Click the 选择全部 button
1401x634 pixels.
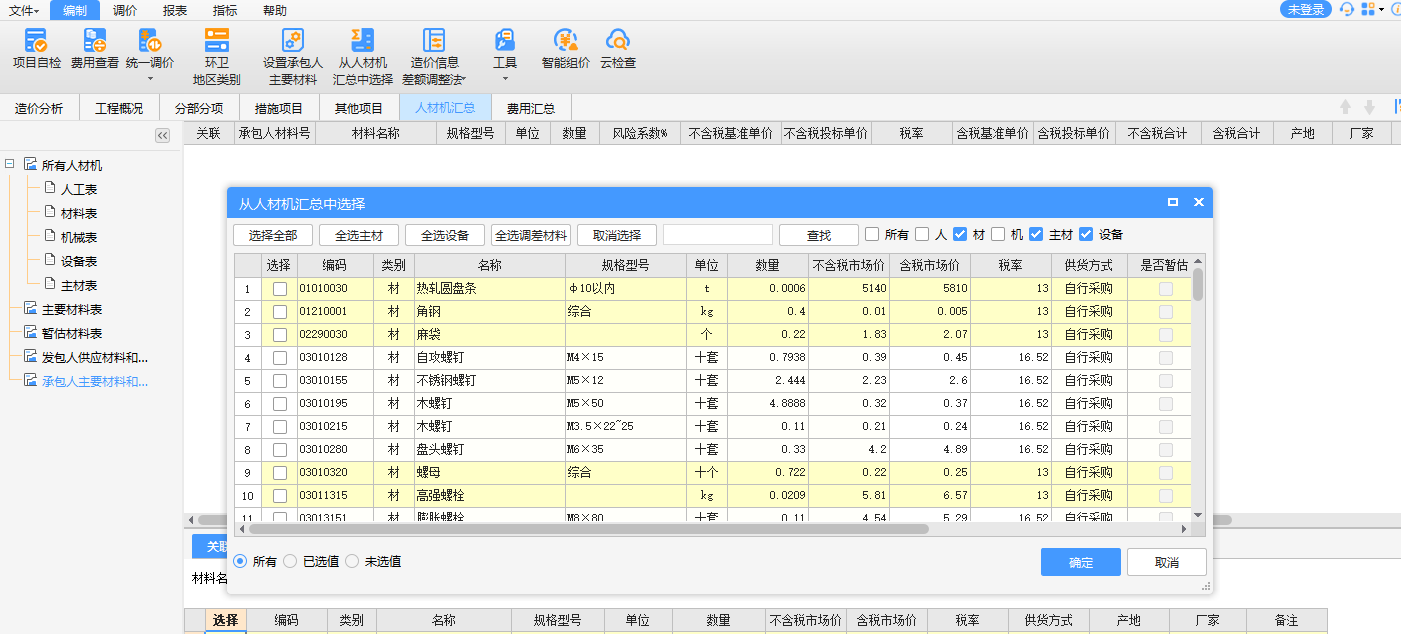tap(273, 235)
